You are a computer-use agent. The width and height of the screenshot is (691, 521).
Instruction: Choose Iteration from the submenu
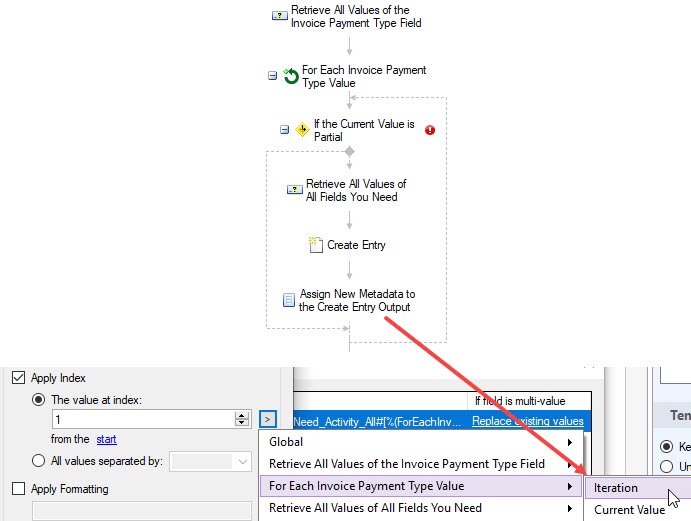point(616,488)
